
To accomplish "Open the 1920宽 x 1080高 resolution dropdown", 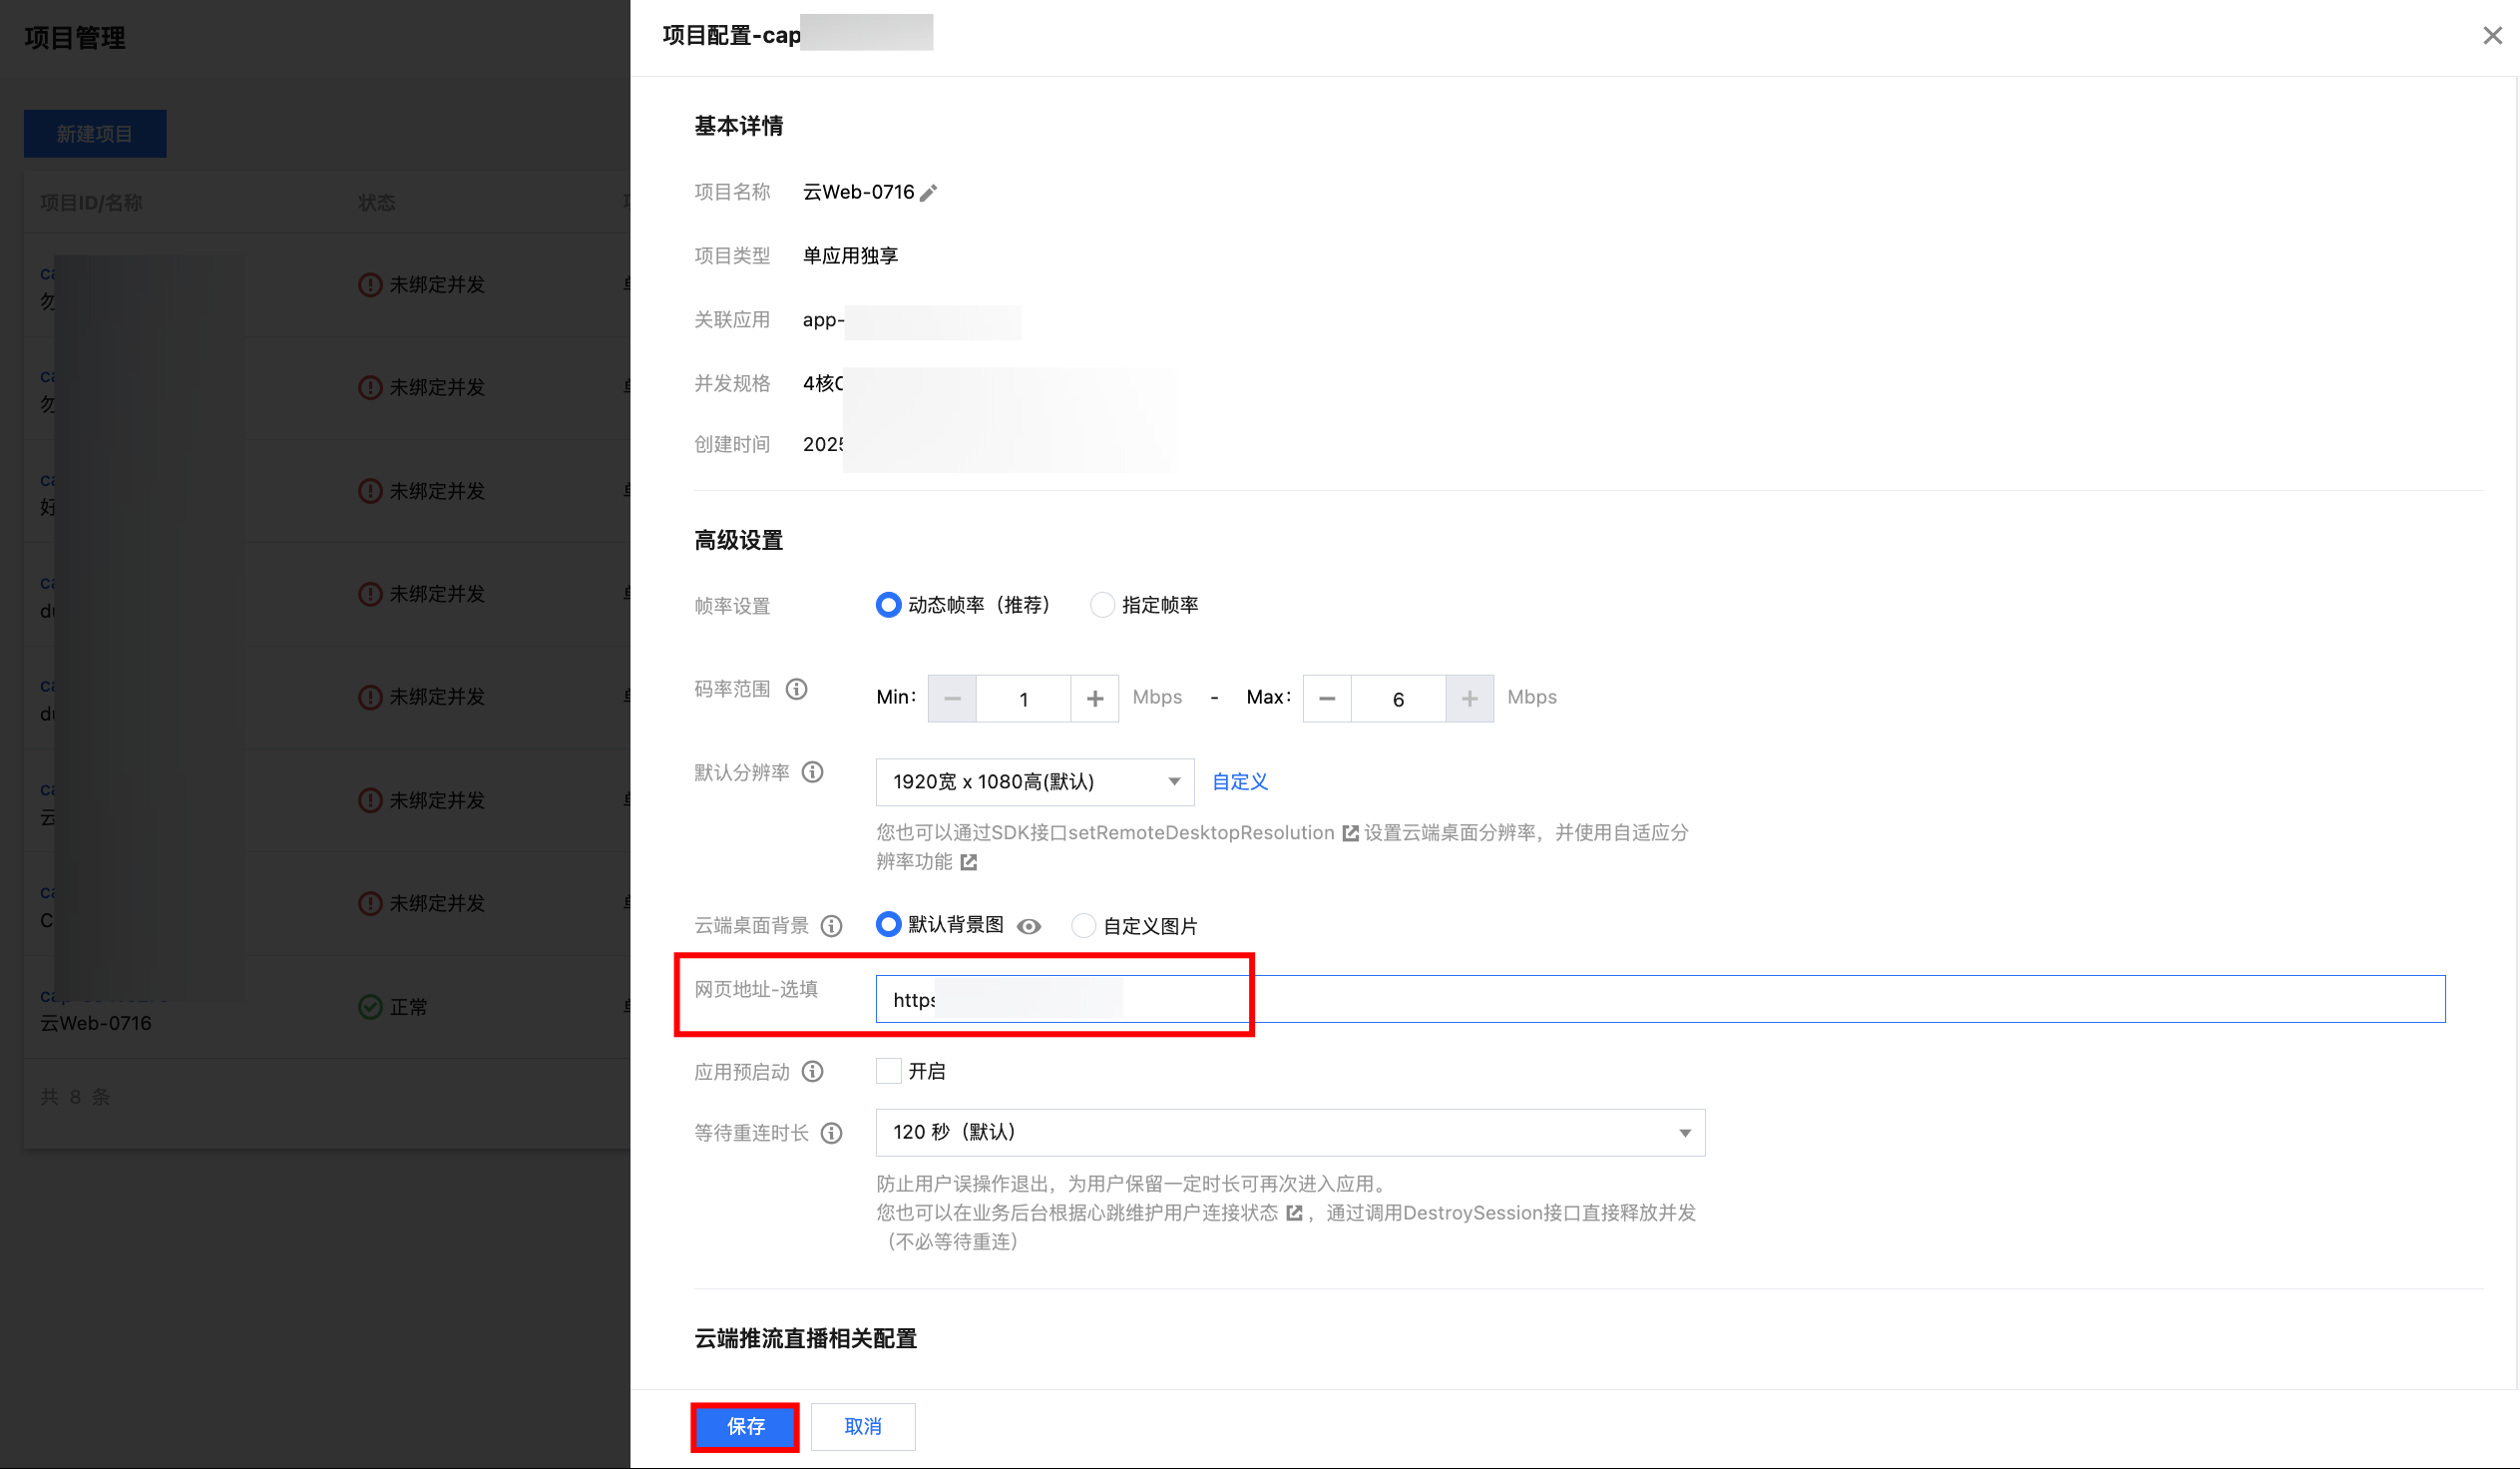I will point(1034,781).
